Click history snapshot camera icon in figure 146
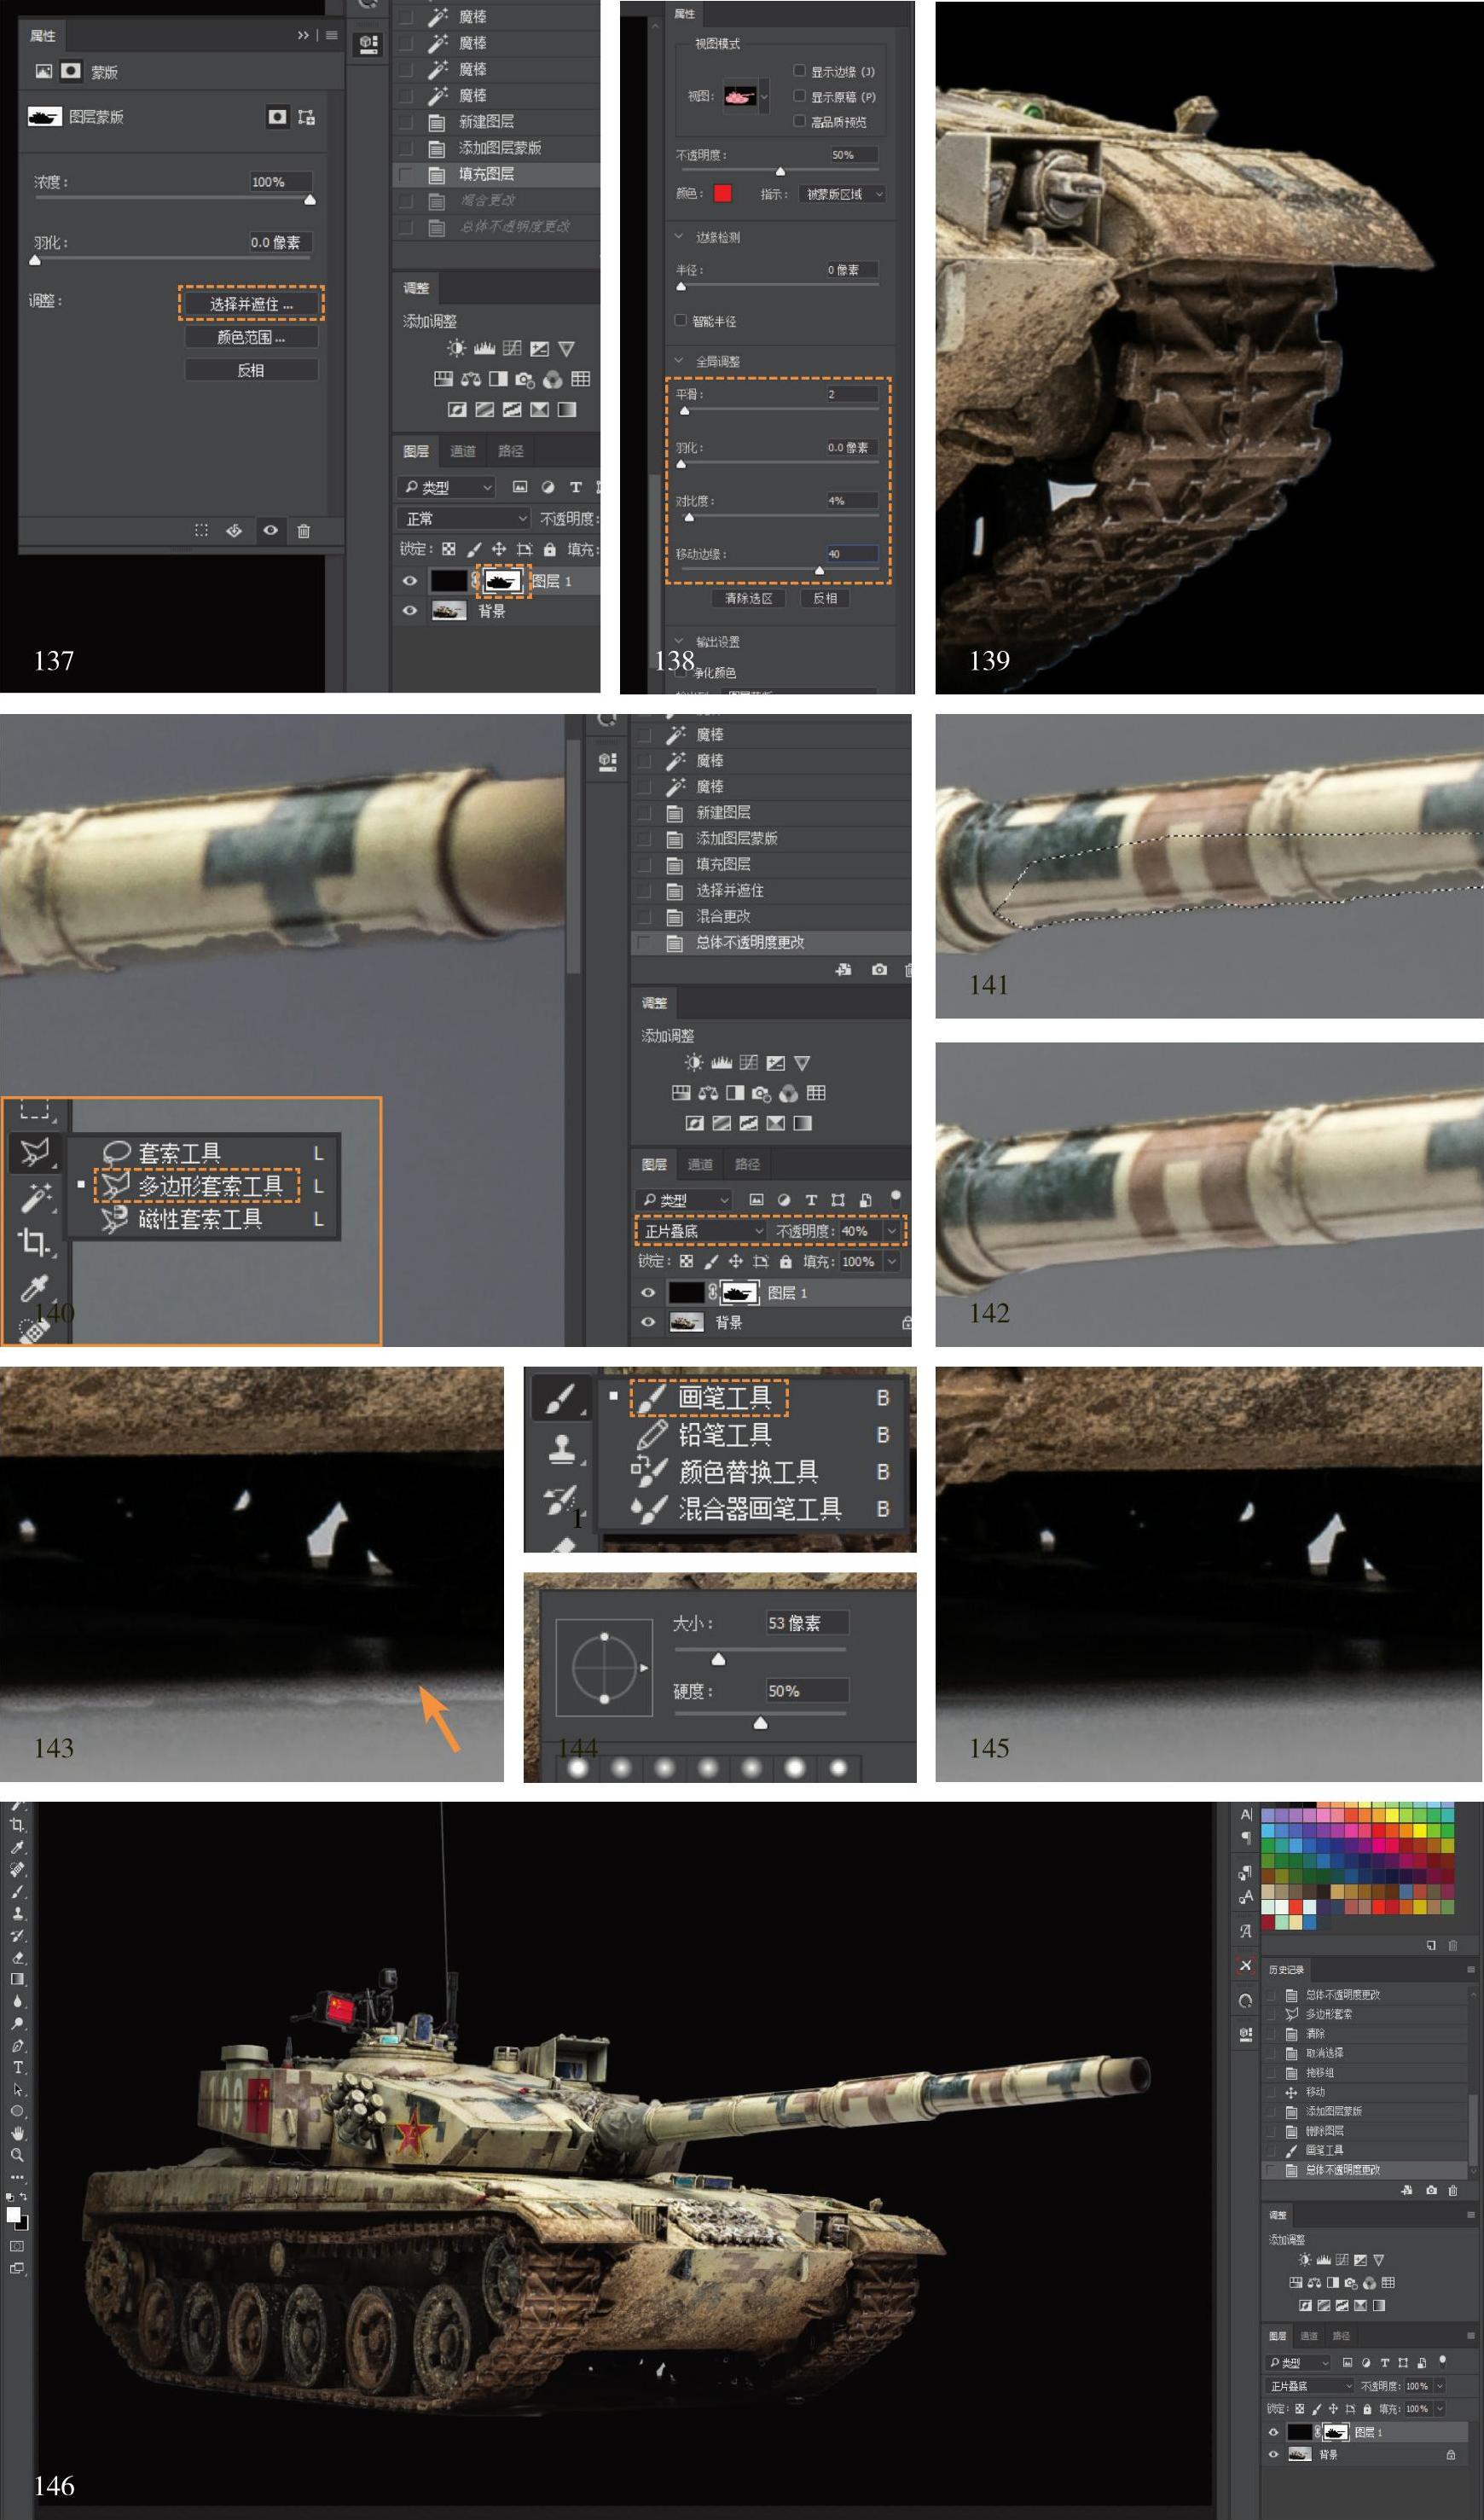 tap(1431, 2190)
